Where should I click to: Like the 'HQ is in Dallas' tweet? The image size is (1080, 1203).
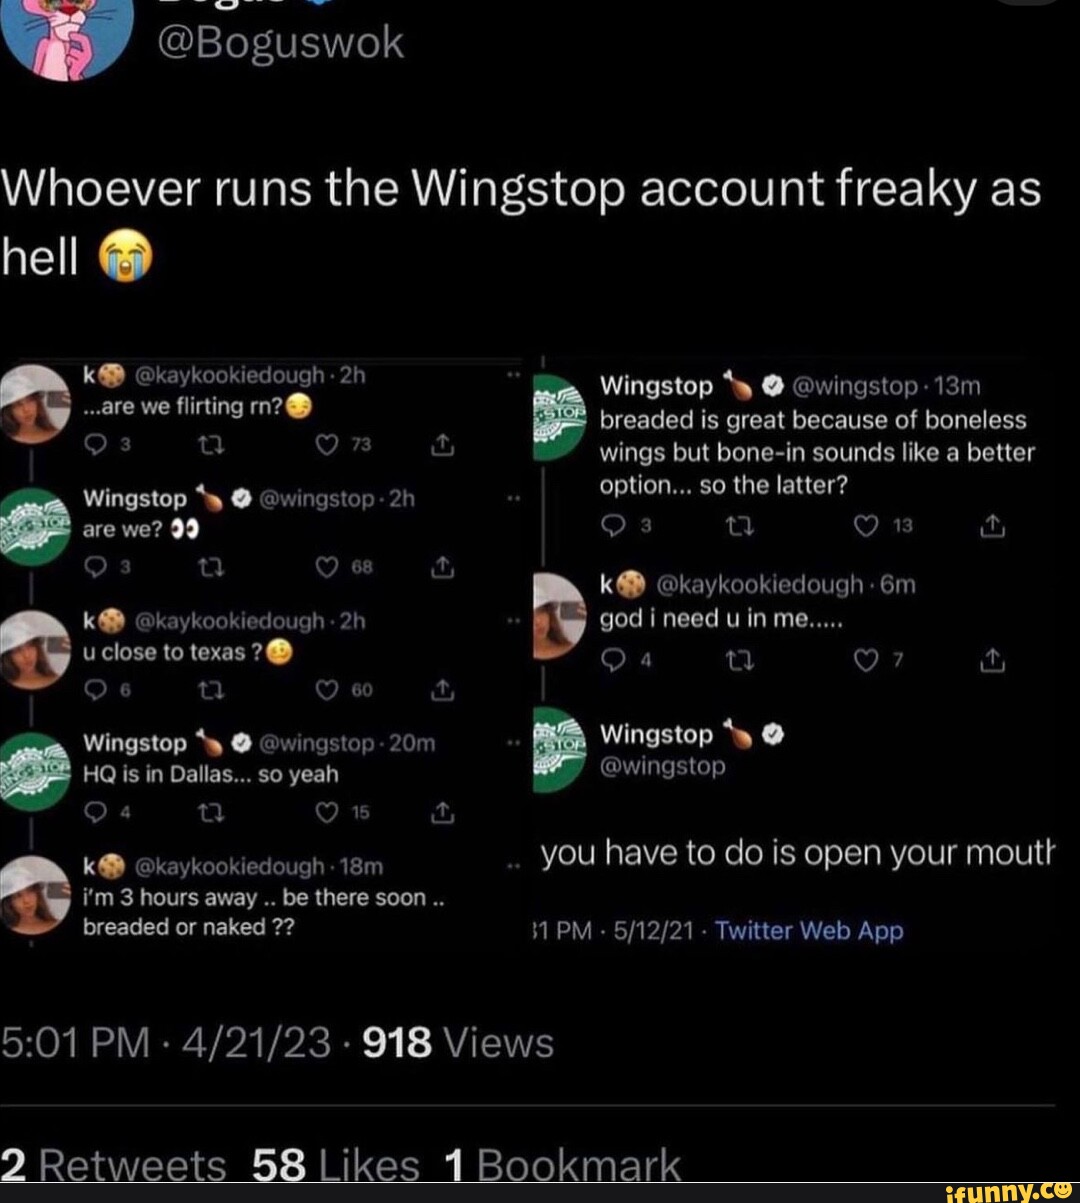pyautogui.click(x=325, y=812)
